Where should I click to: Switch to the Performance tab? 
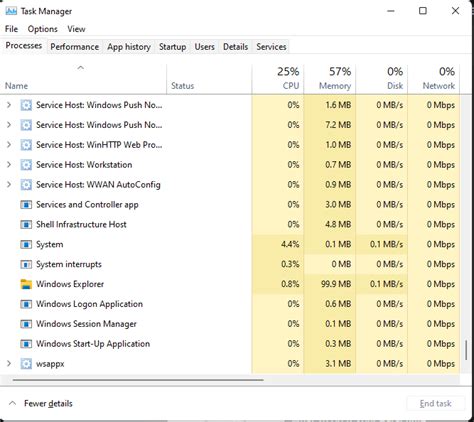click(75, 47)
